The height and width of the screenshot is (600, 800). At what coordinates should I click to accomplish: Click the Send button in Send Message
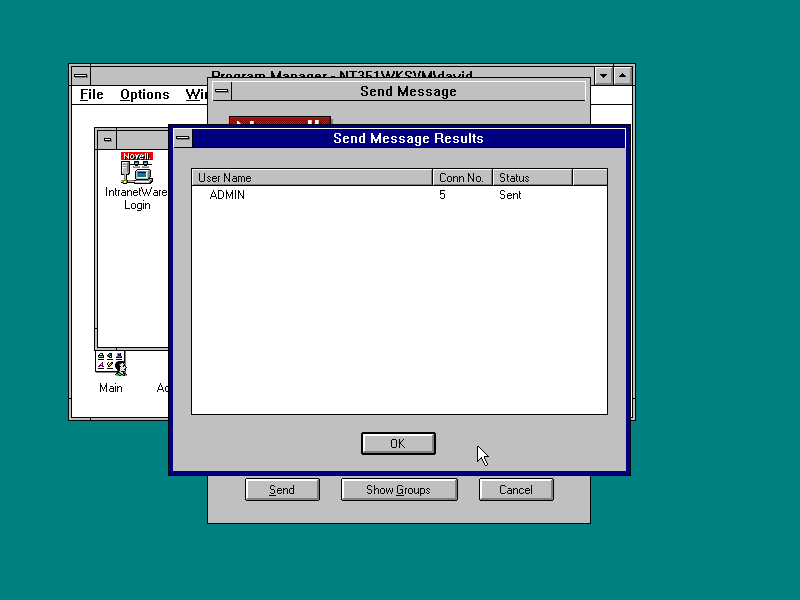(x=282, y=490)
